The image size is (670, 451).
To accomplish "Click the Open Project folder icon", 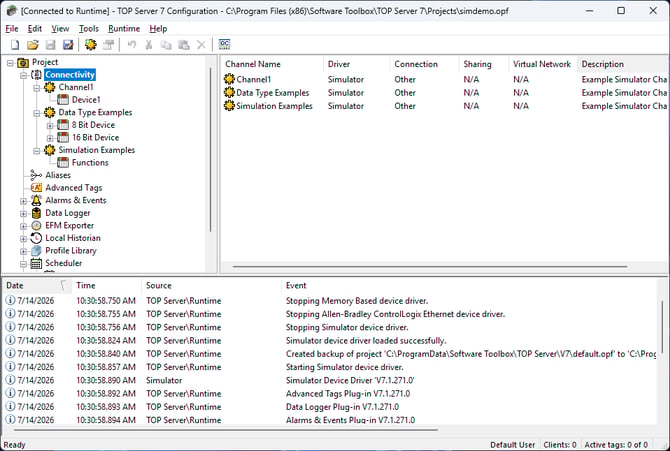I will (32, 44).
